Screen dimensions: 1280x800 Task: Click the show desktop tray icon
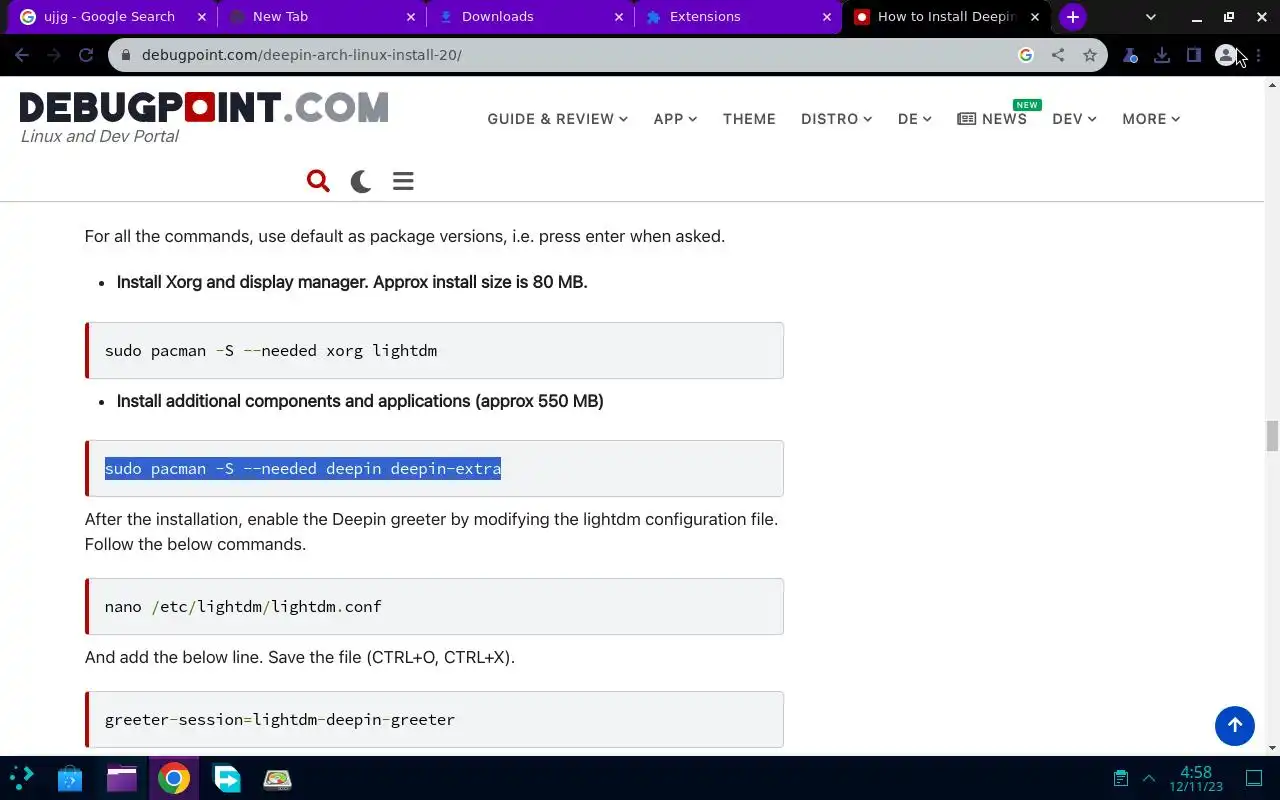click(1254, 778)
